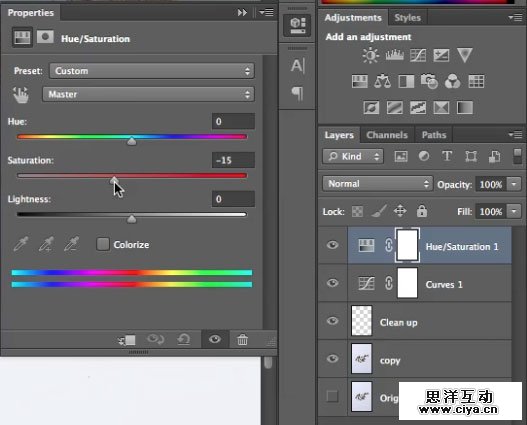Select the on-image targeted adjustment hand tool
The image size is (527, 425).
[21, 95]
